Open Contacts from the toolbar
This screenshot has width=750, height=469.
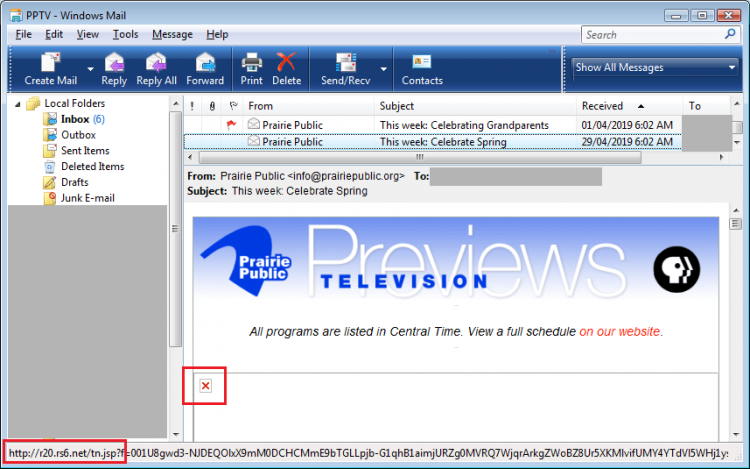coord(422,69)
